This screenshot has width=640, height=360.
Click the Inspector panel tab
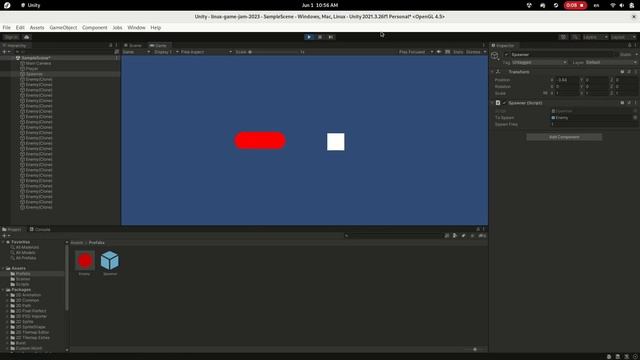[503, 46]
